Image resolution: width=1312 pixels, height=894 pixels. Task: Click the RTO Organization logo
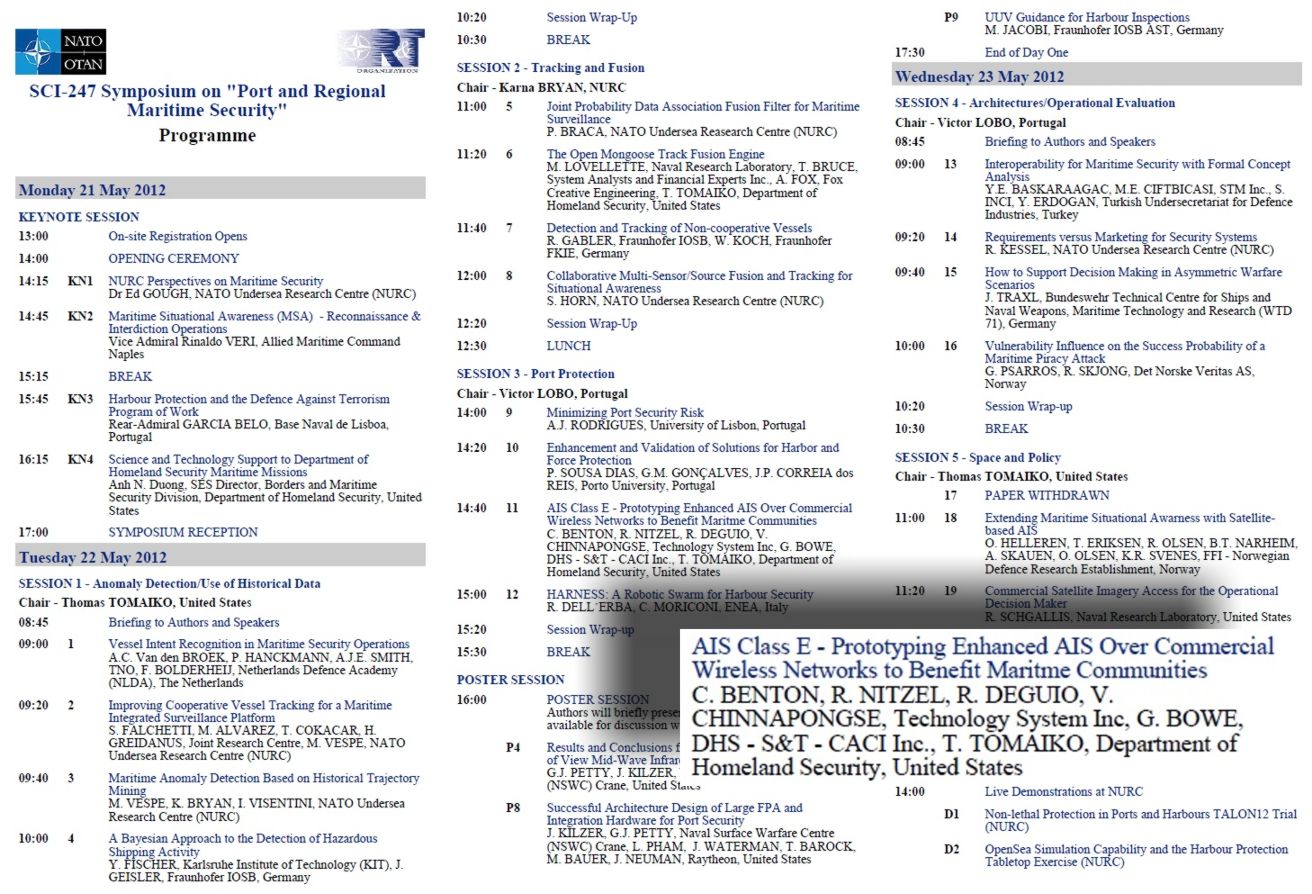point(381,51)
